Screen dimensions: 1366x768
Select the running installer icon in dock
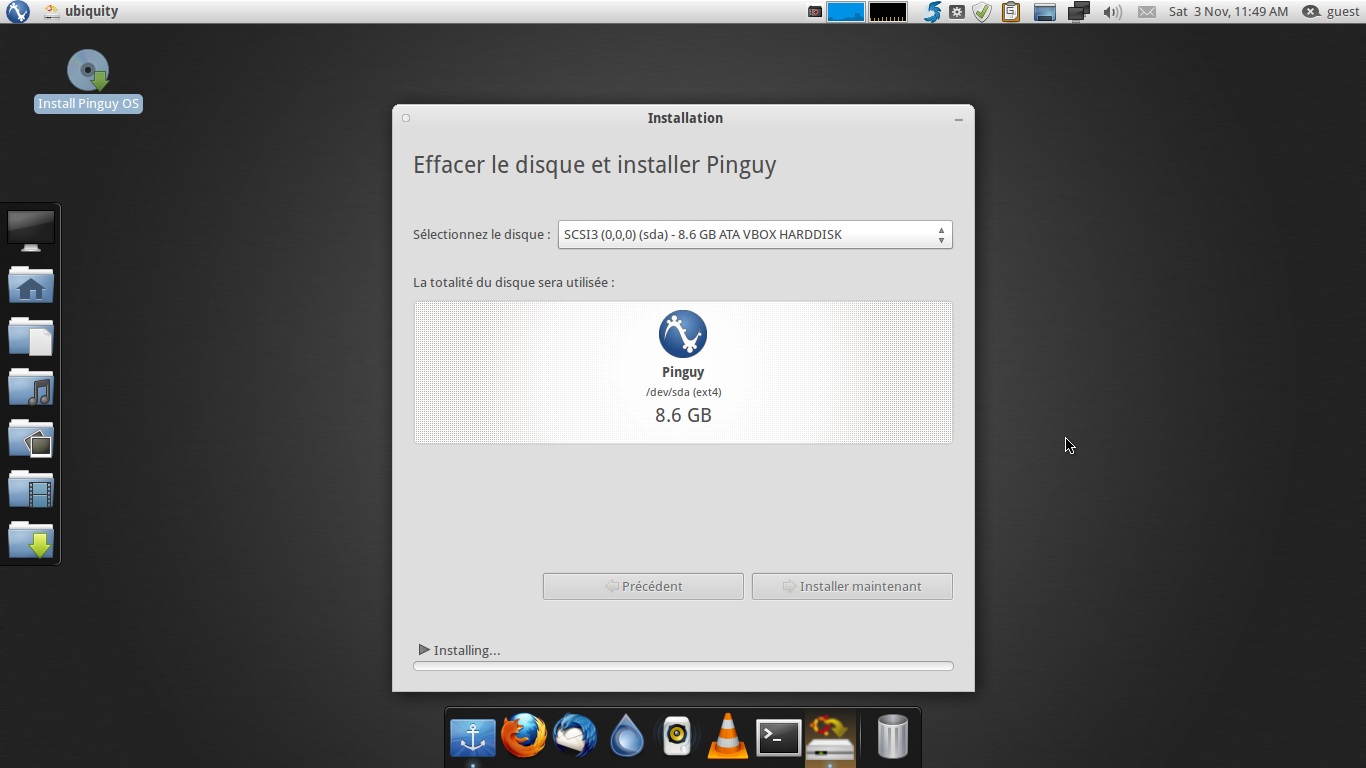click(830, 739)
